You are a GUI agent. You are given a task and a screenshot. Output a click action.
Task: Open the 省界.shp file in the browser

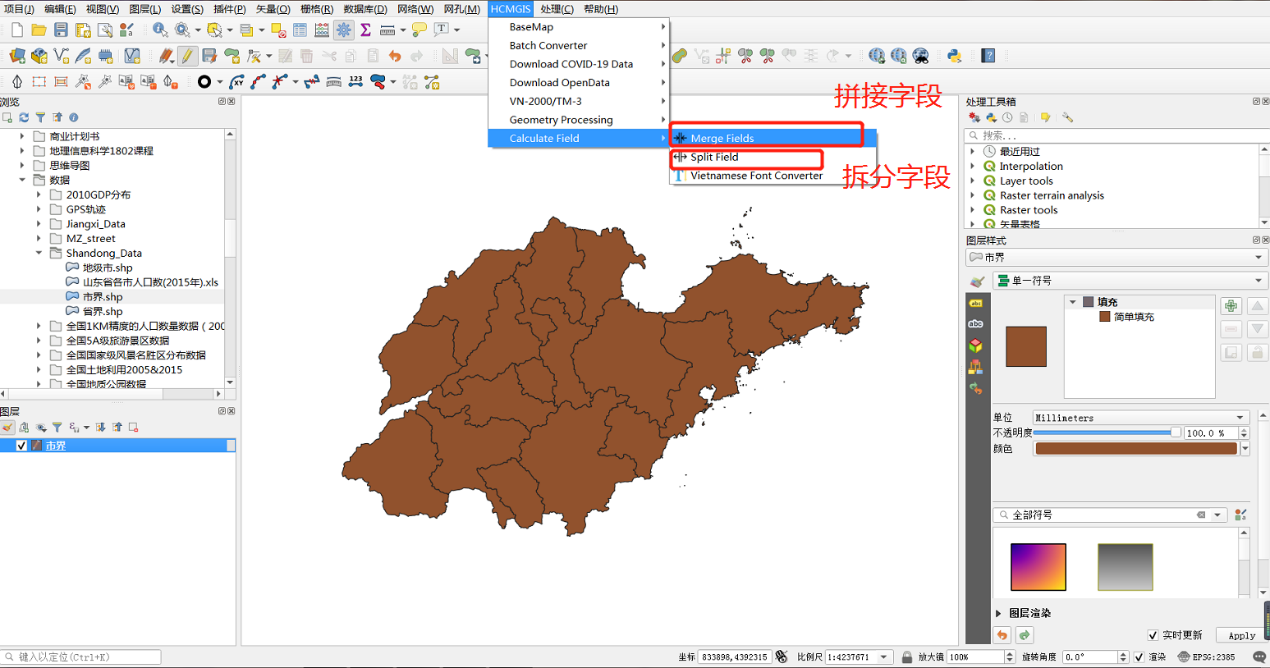point(102,311)
